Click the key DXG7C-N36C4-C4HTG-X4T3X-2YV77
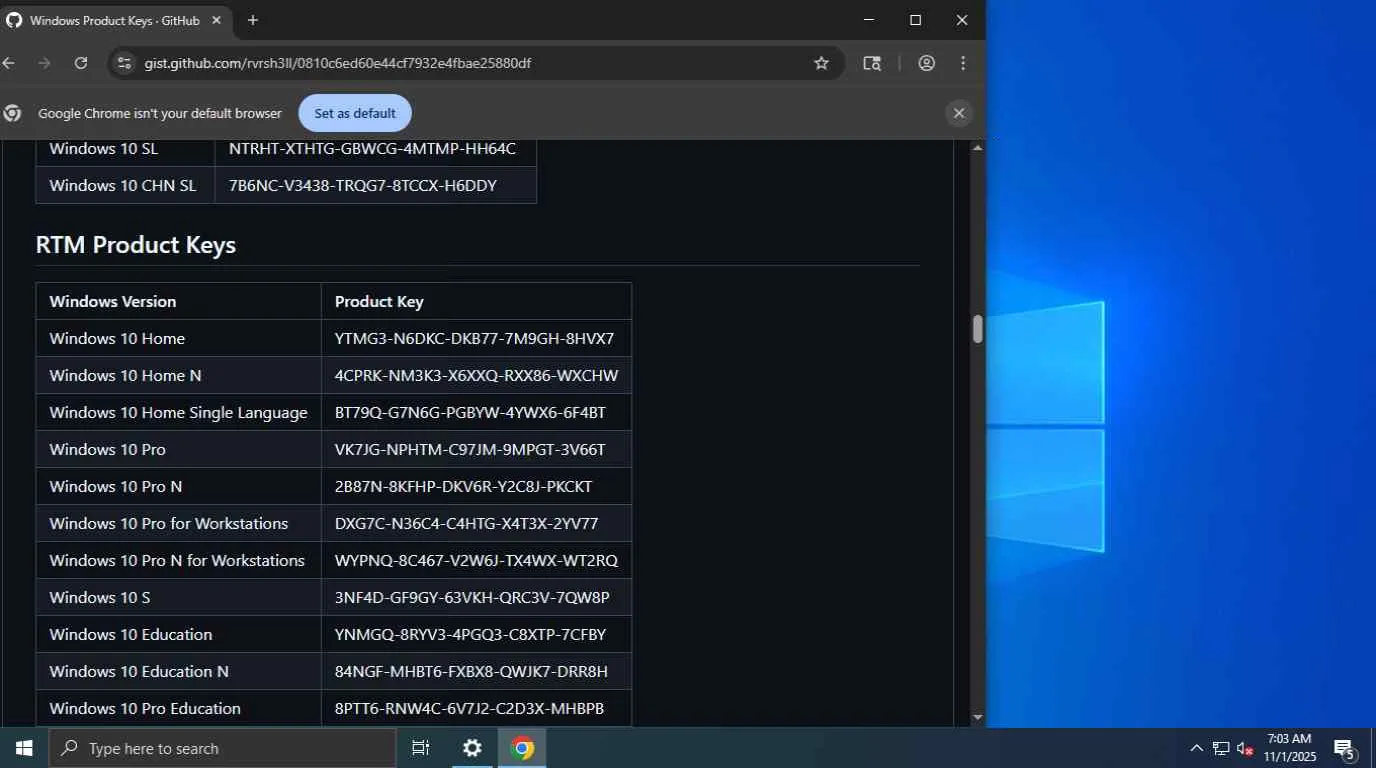The width and height of the screenshot is (1376, 768). tap(466, 523)
